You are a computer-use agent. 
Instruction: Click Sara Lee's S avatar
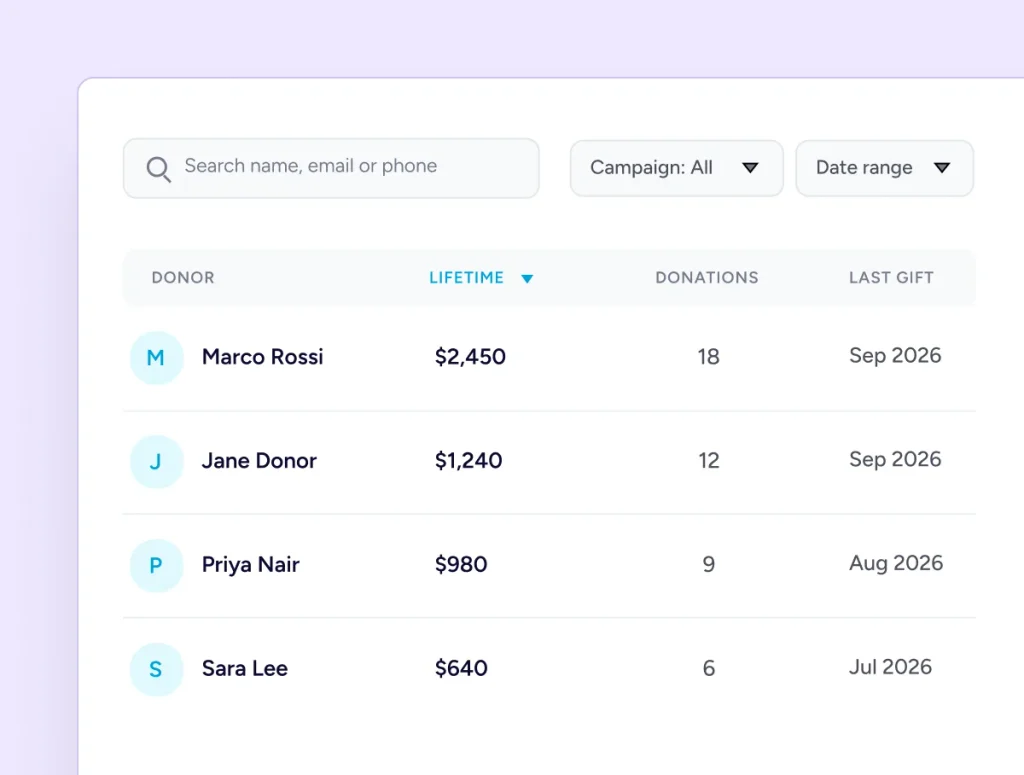point(156,669)
